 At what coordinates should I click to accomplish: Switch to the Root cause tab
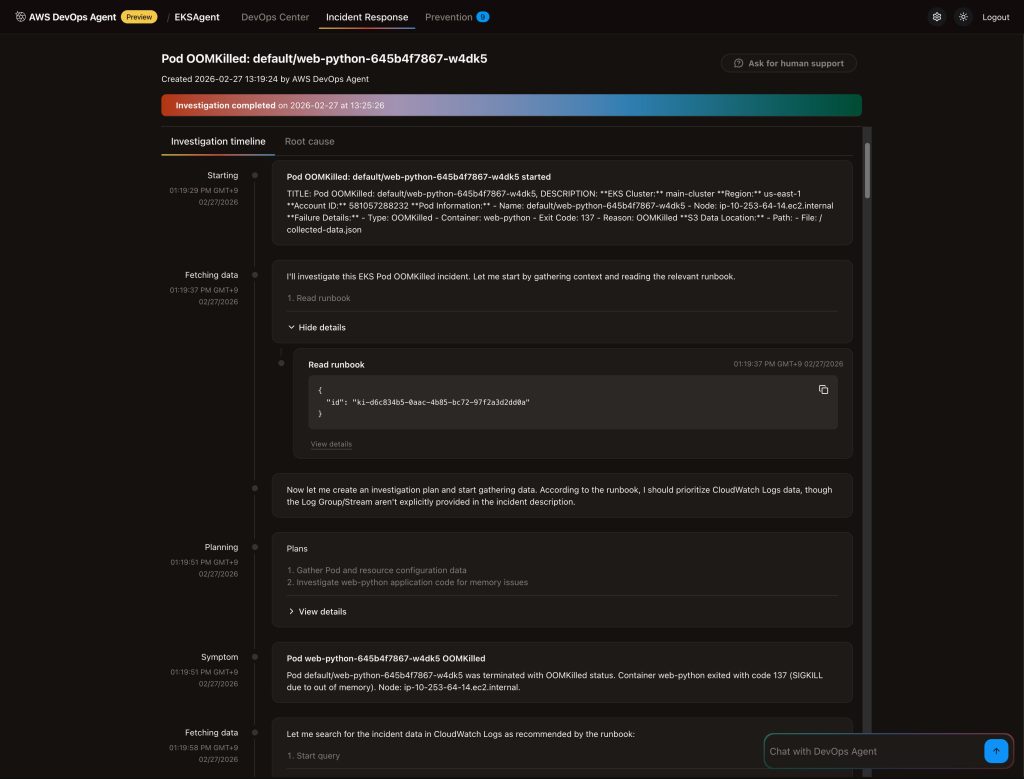[309, 142]
